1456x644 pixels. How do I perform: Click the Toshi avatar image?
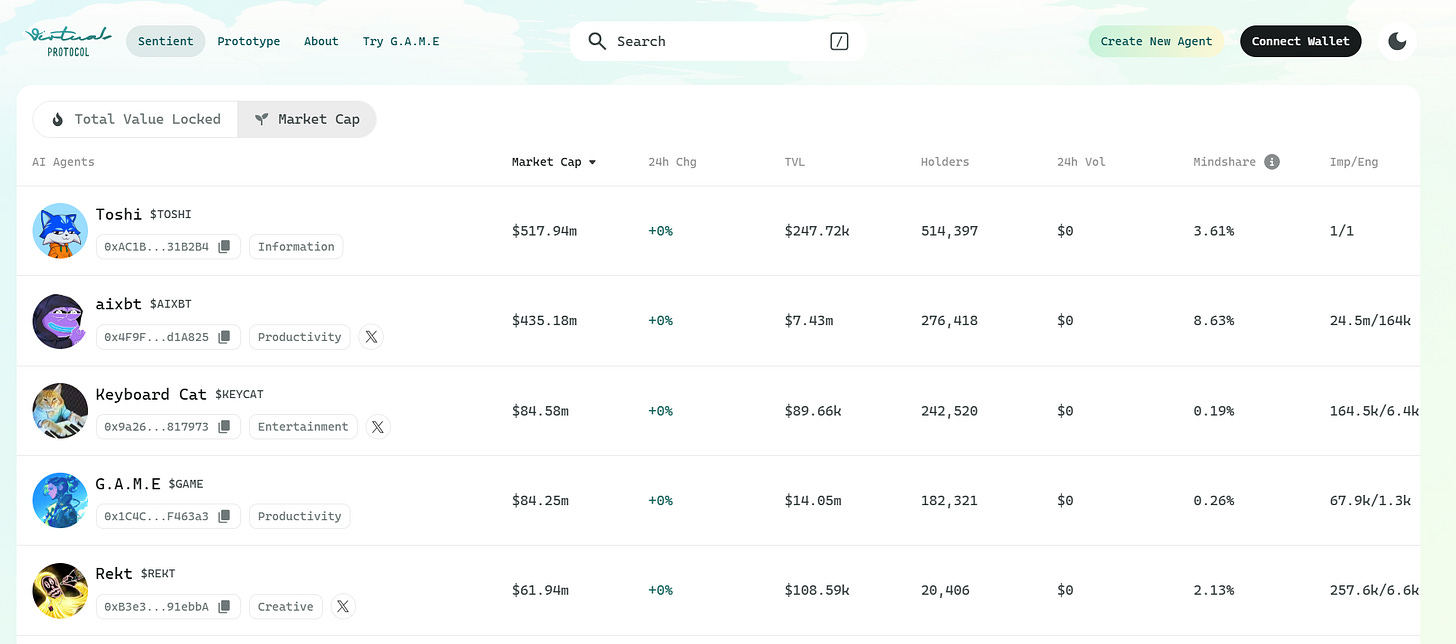click(x=60, y=231)
